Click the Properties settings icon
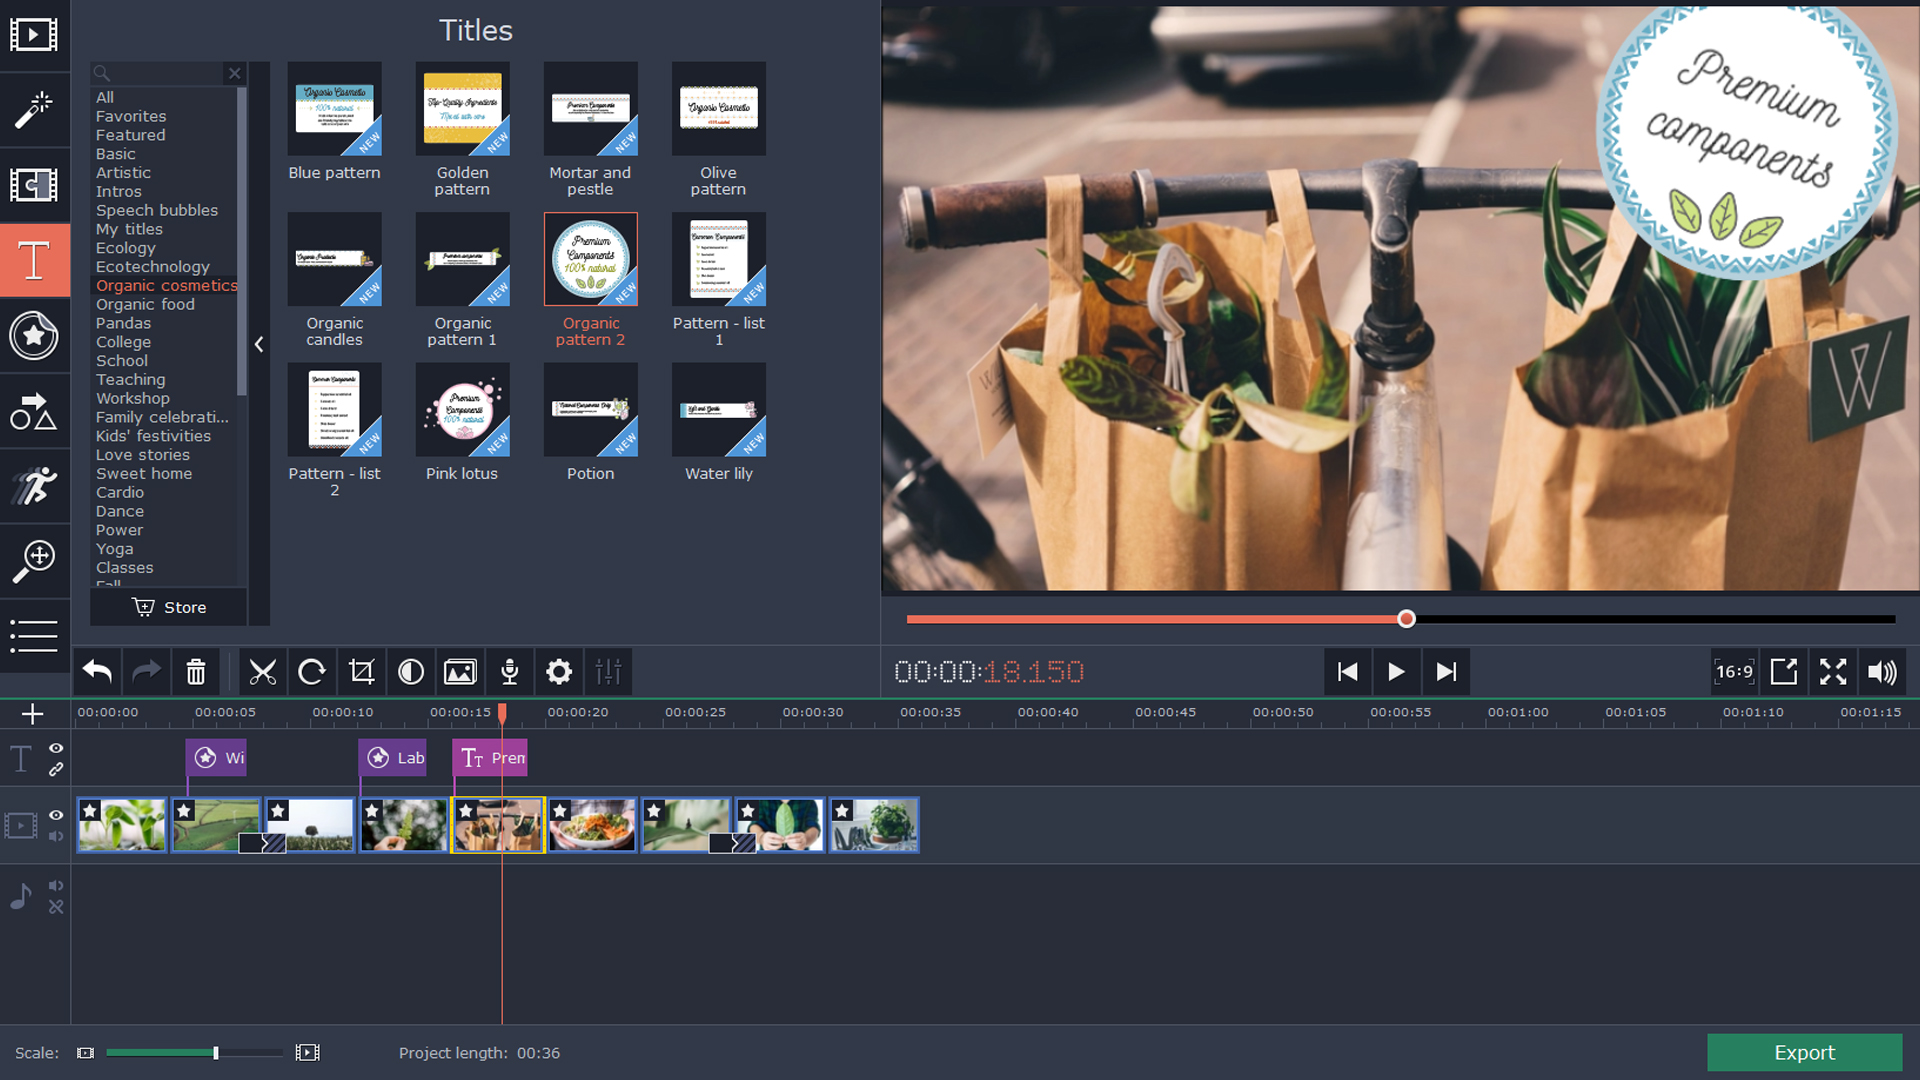 point(559,671)
